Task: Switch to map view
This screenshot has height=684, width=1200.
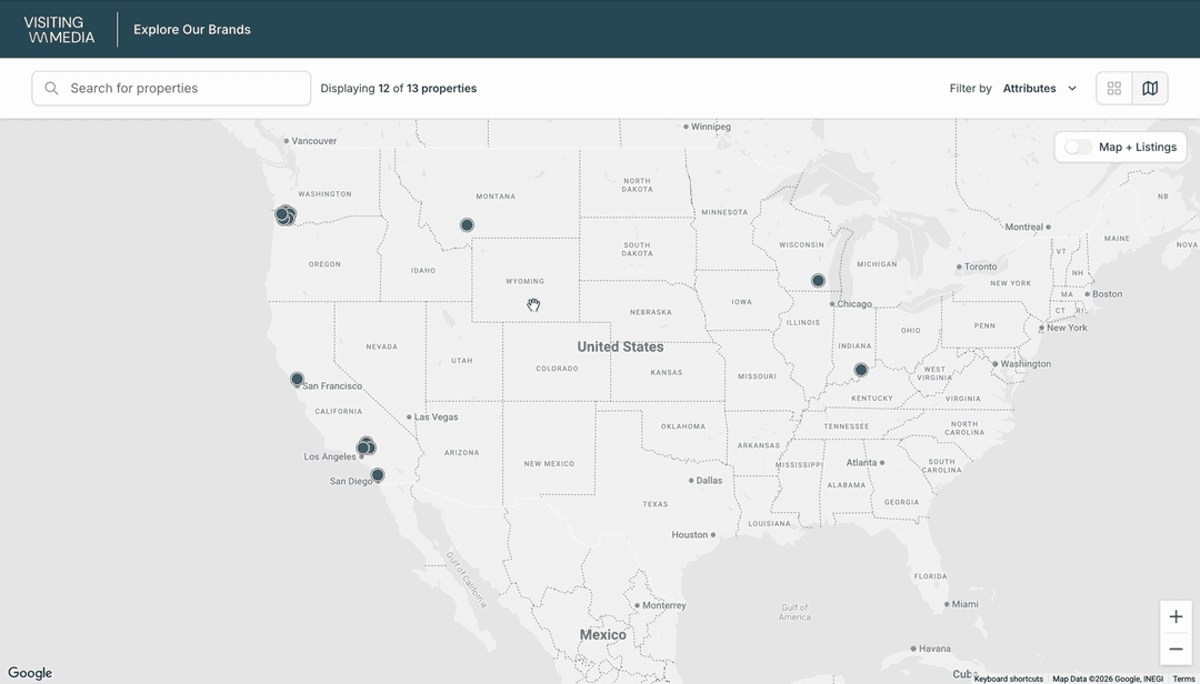Action: (x=1150, y=88)
